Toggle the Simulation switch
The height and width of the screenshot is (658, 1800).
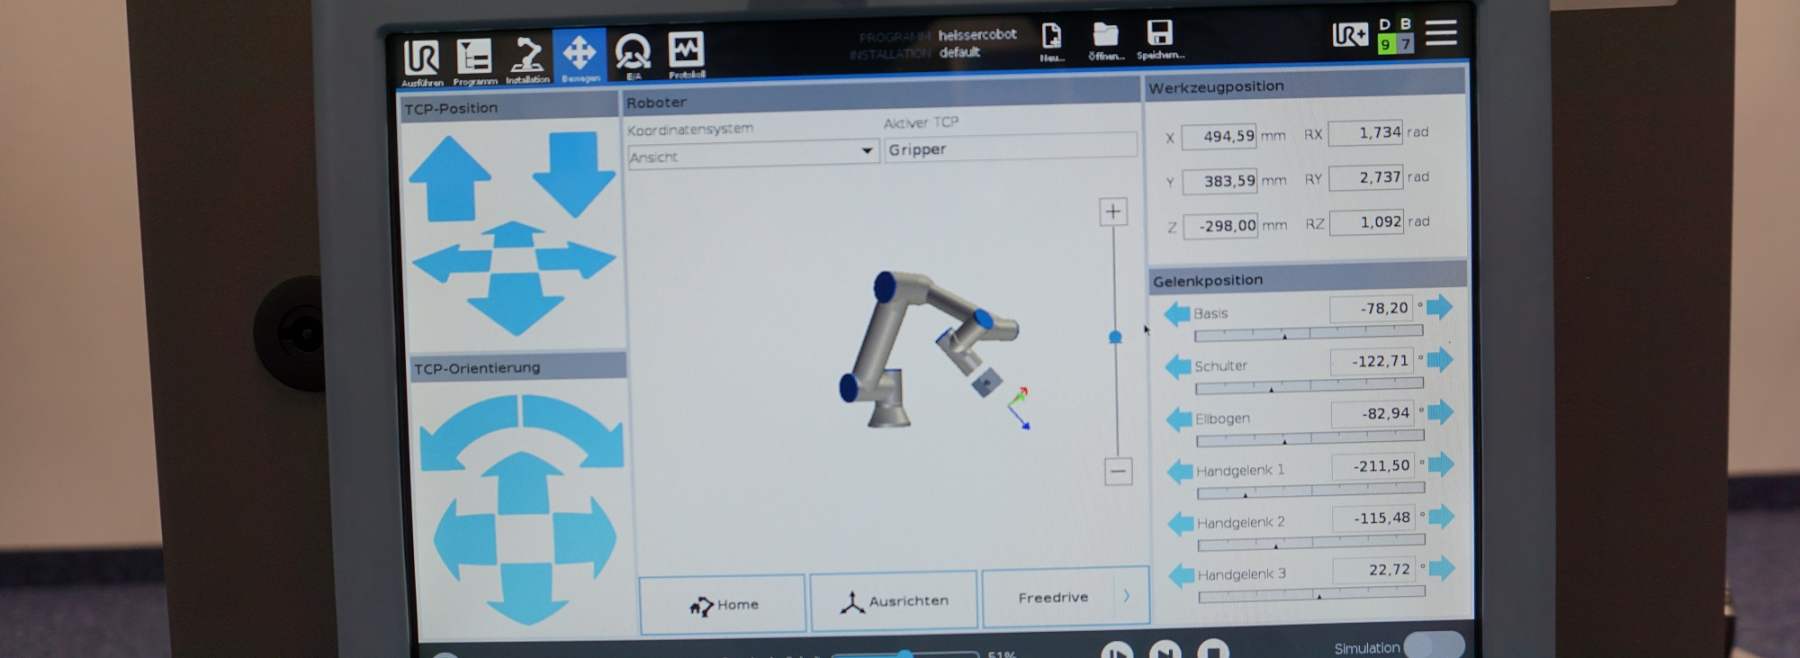(1434, 645)
